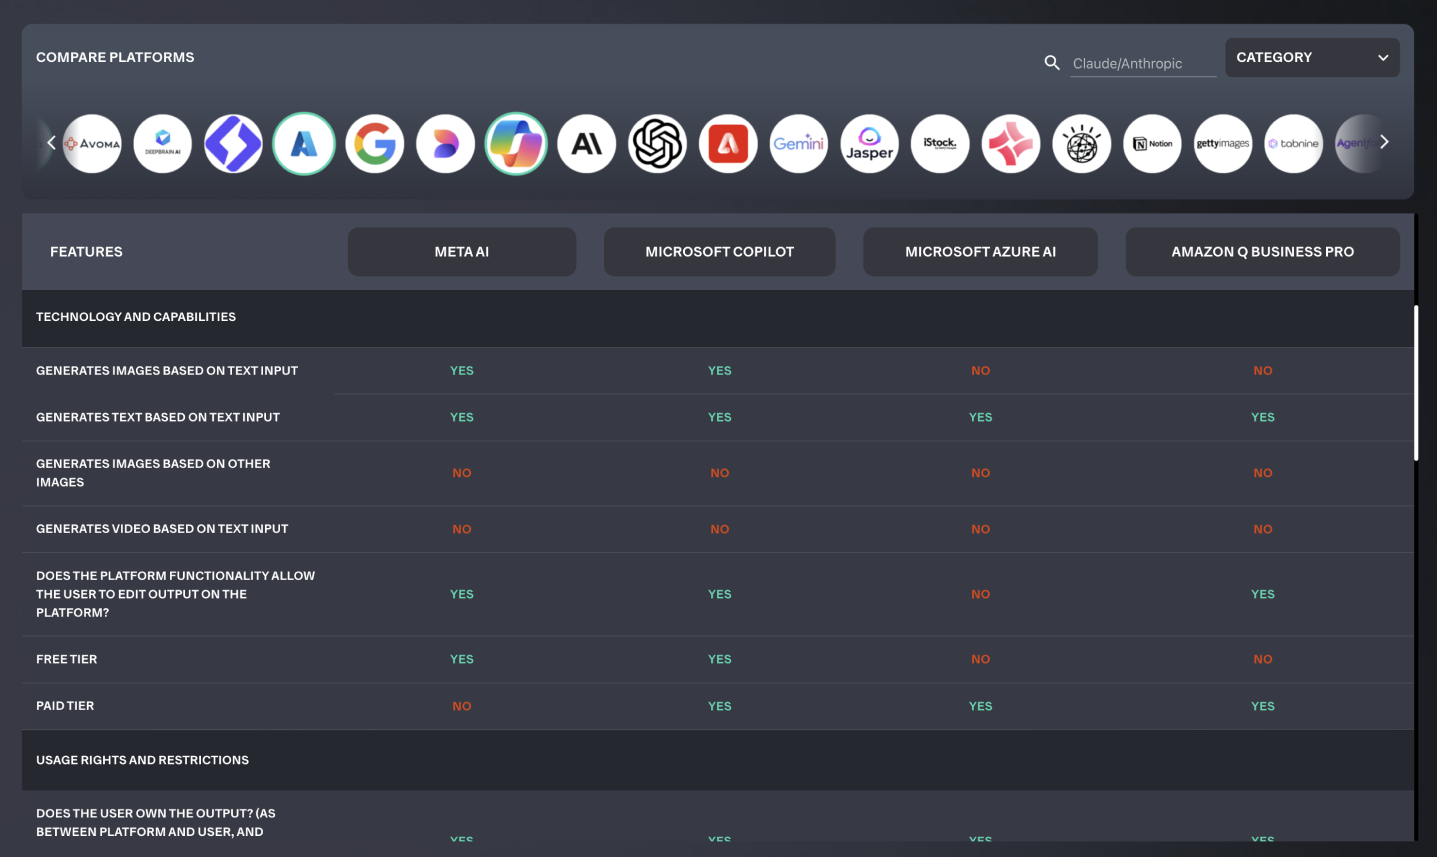
Task: Click the edit output on platform question
Action: click(x=176, y=594)
